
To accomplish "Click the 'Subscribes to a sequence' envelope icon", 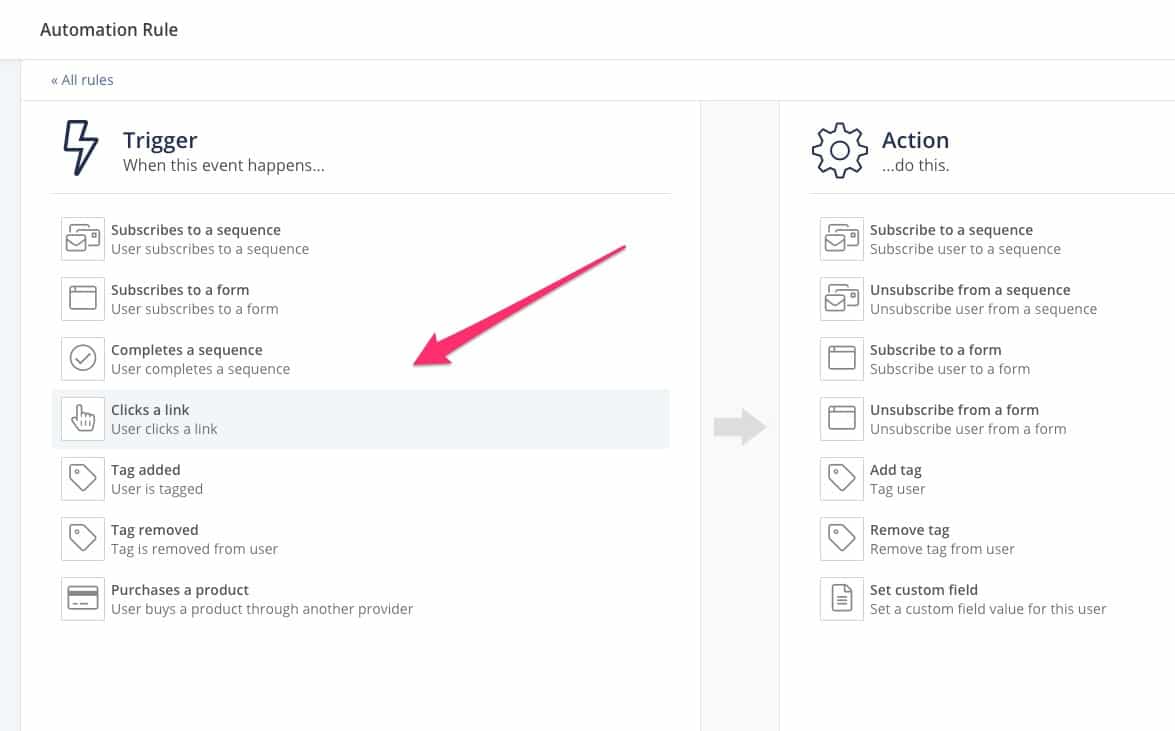I will [x=83, y=239].
